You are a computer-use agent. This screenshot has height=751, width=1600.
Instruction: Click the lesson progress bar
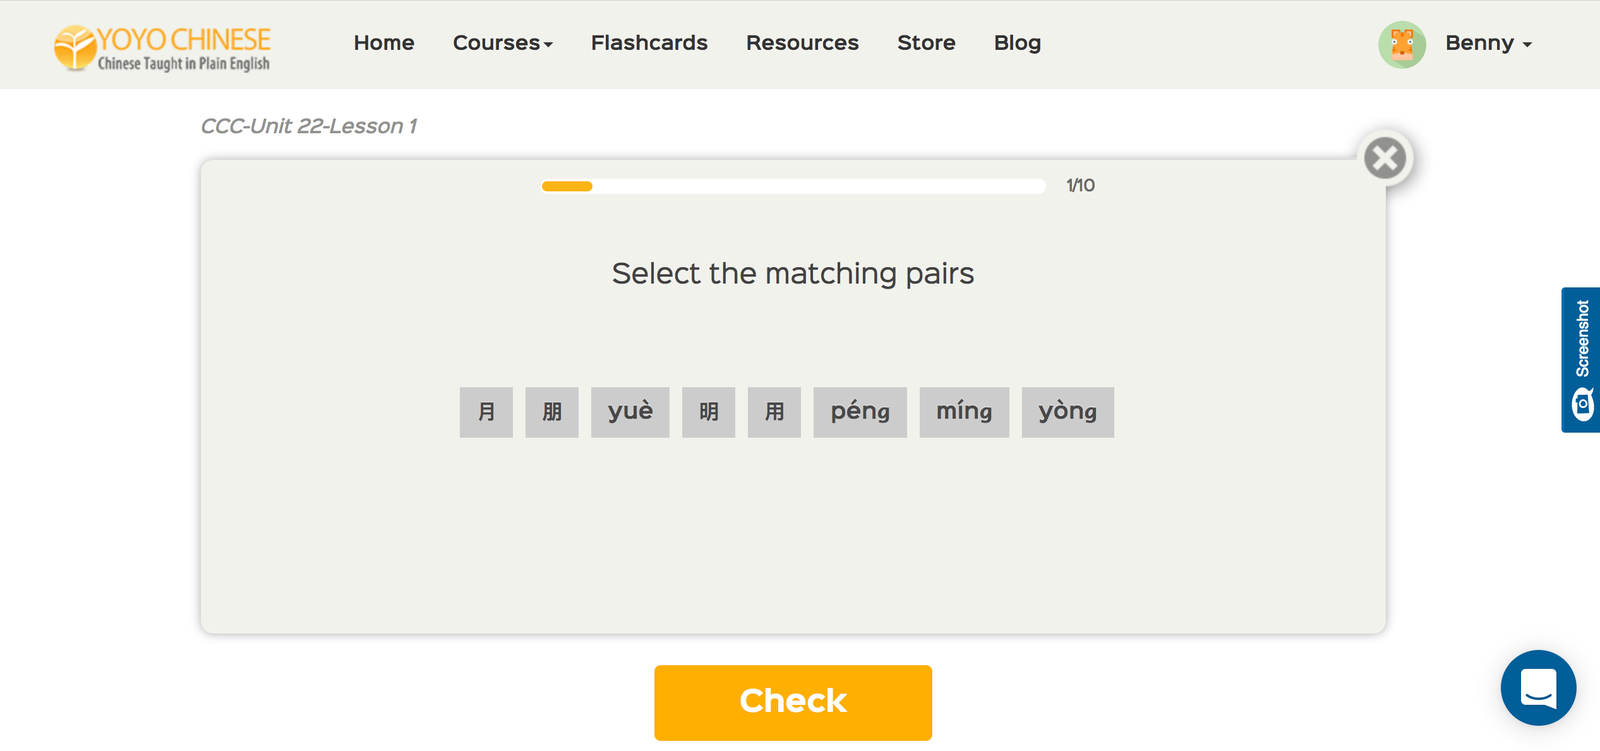tap(793, 186)
